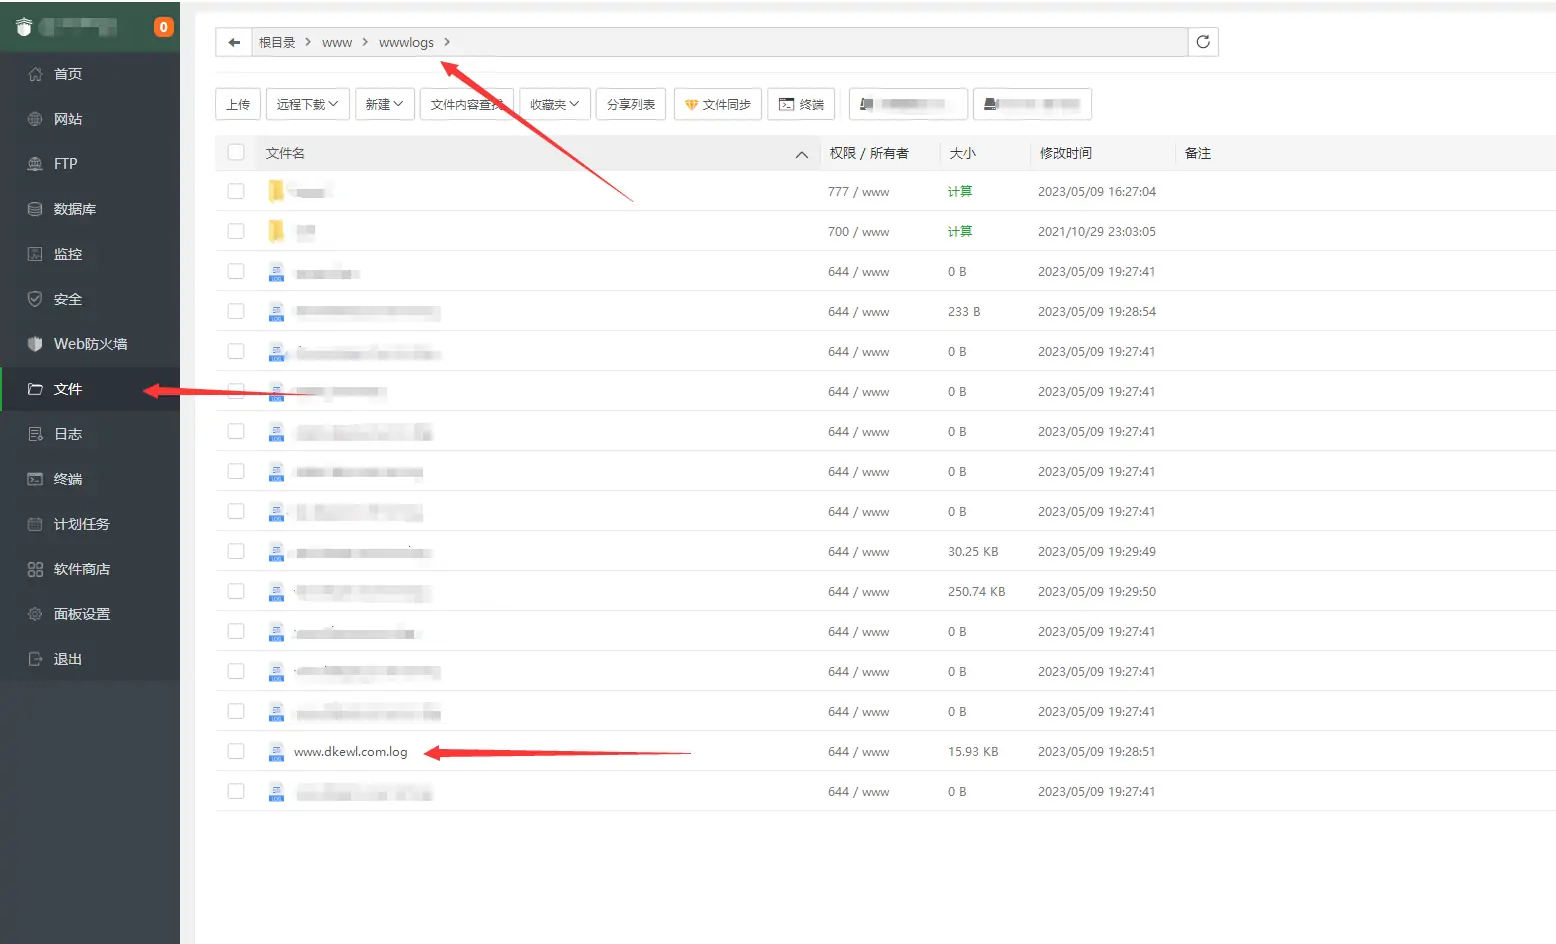Click the 文件同步 button
This screenshot has height=944, width=1556.
tap(718, 104)
